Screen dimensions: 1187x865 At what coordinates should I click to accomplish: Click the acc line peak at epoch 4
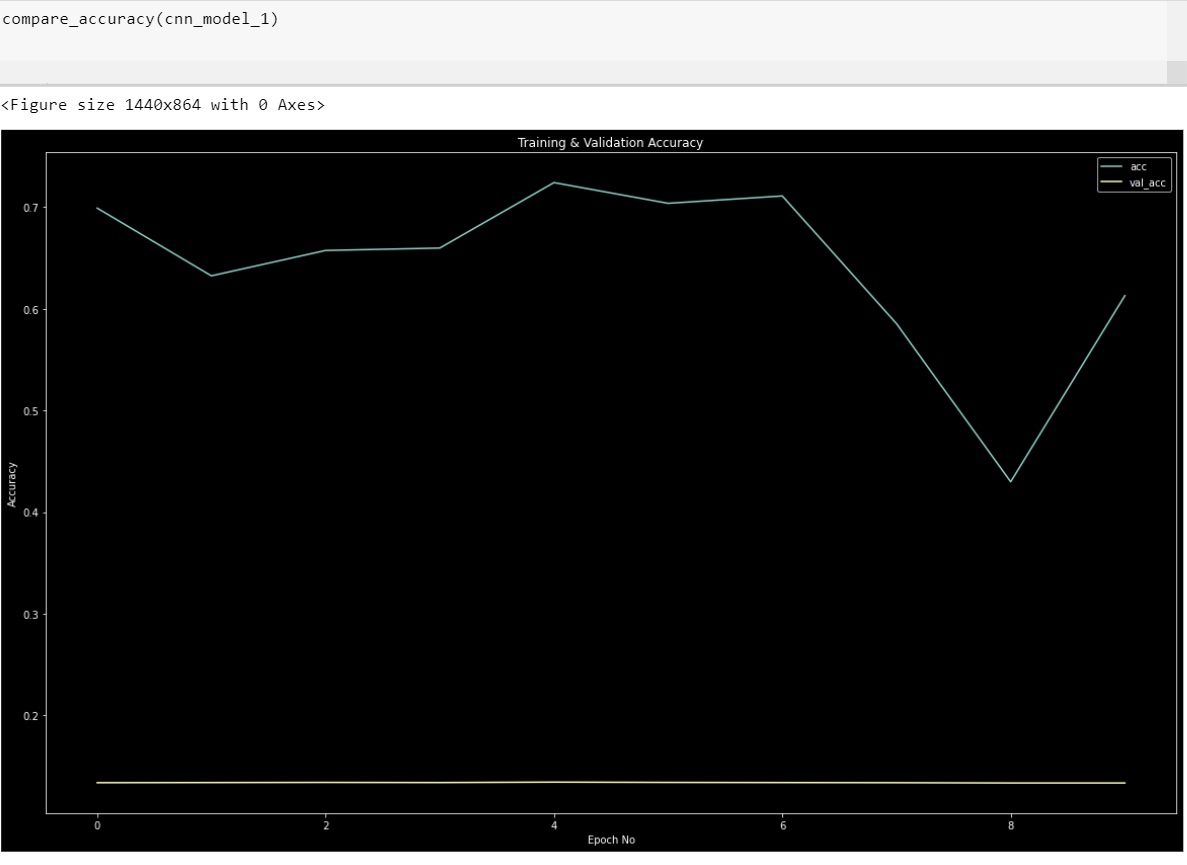(x=554, y=182)
